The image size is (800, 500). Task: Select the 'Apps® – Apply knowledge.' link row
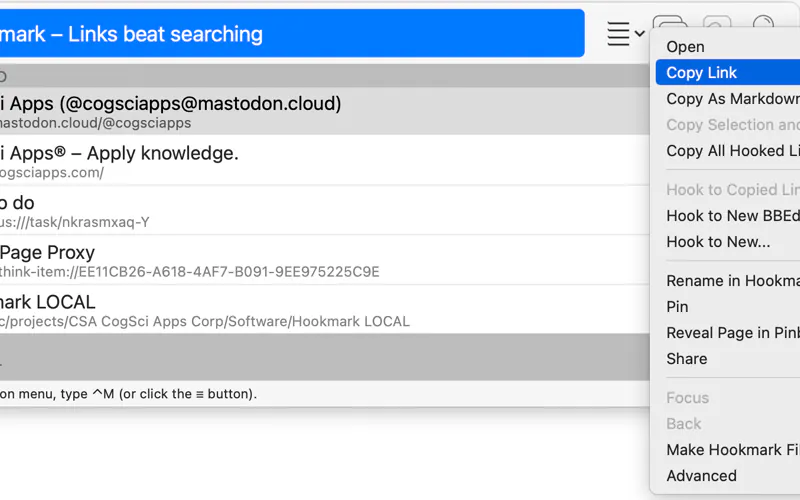tap(324, 160)
